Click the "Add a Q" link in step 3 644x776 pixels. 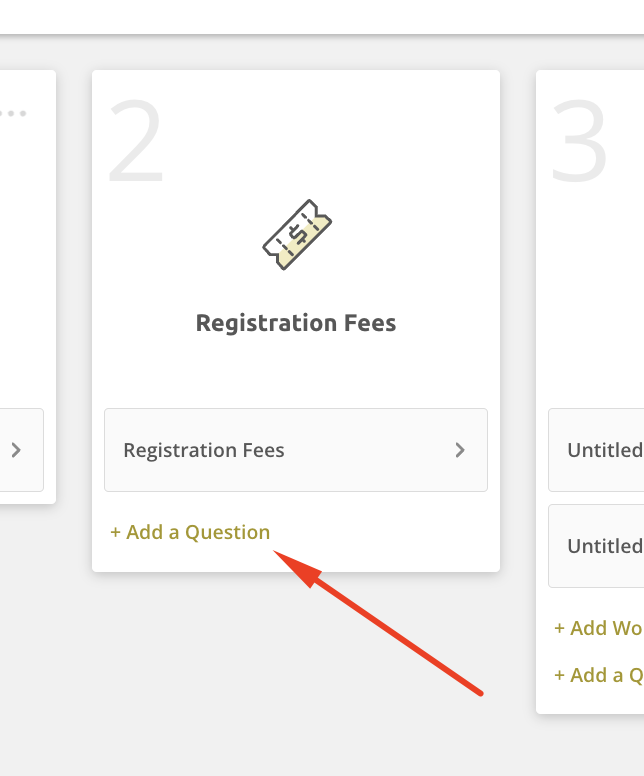598,675
